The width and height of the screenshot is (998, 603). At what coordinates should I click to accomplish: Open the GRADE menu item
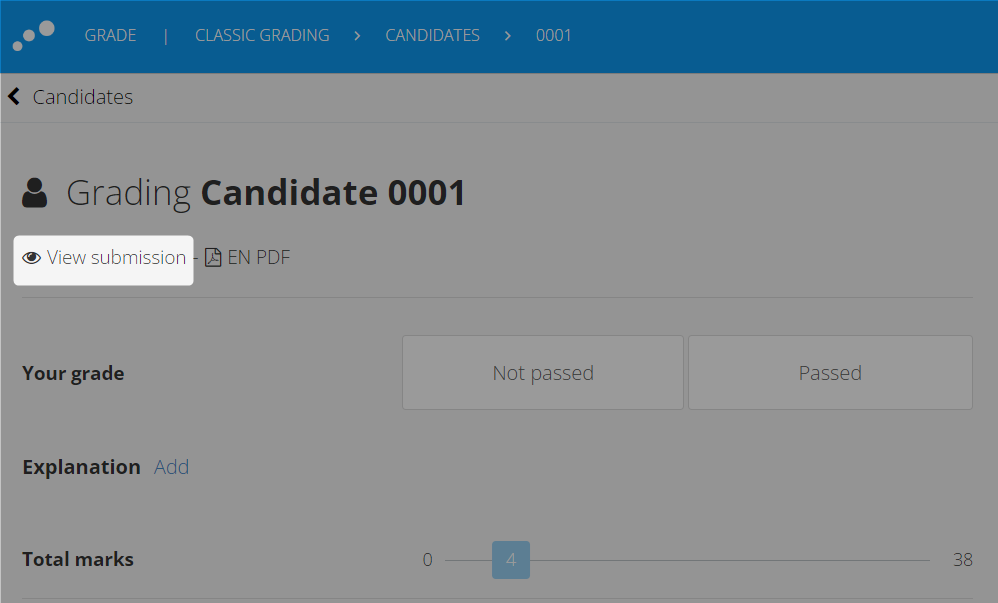tap(110, 36)
